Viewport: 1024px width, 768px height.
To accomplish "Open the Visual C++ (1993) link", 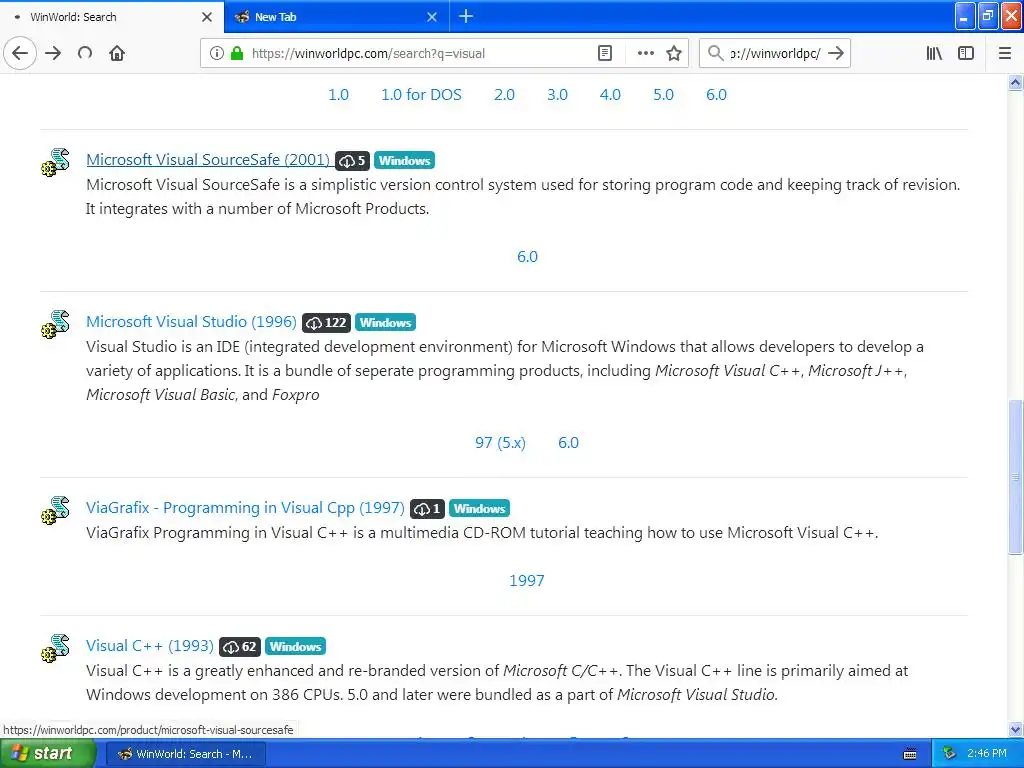I will point(150,645).
